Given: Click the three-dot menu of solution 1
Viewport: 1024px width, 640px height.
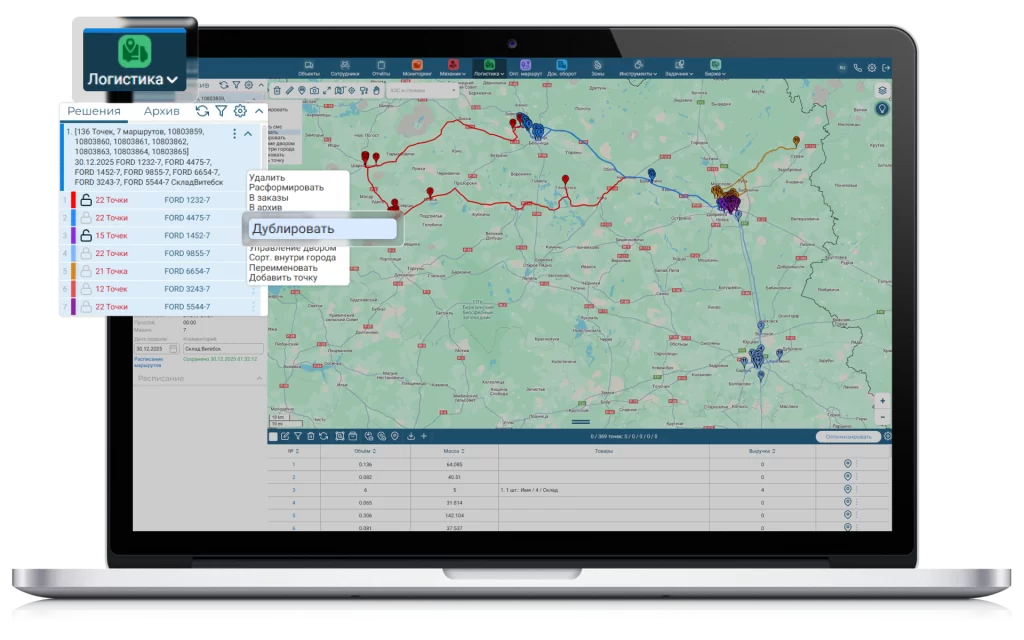Looking at the screenshot, I should click(235, 134).
